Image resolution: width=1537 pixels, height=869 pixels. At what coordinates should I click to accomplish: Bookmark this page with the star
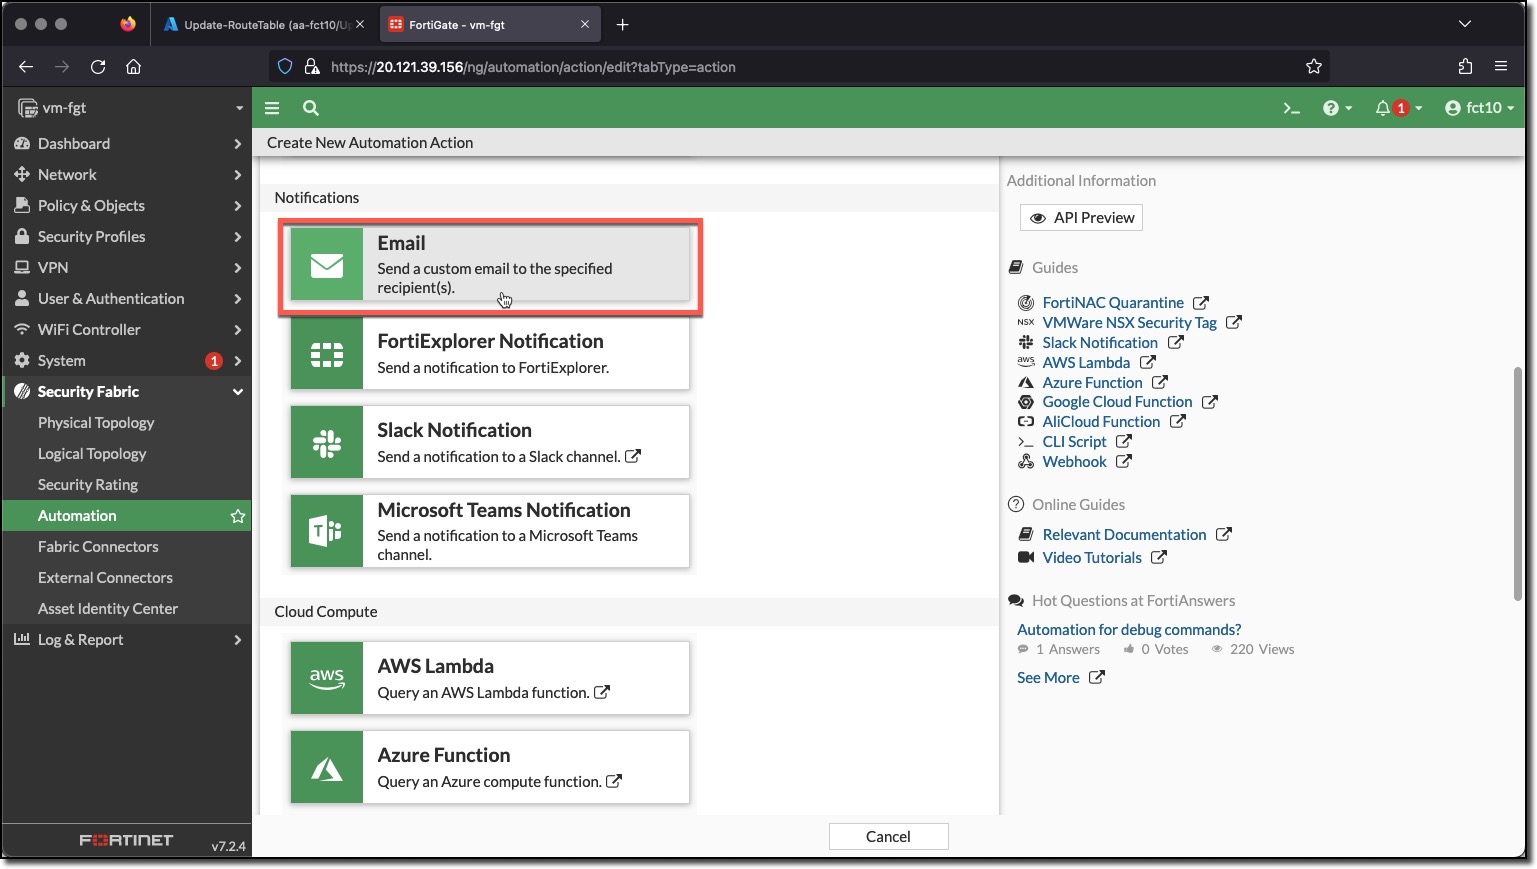click(x=1314, y=67)
